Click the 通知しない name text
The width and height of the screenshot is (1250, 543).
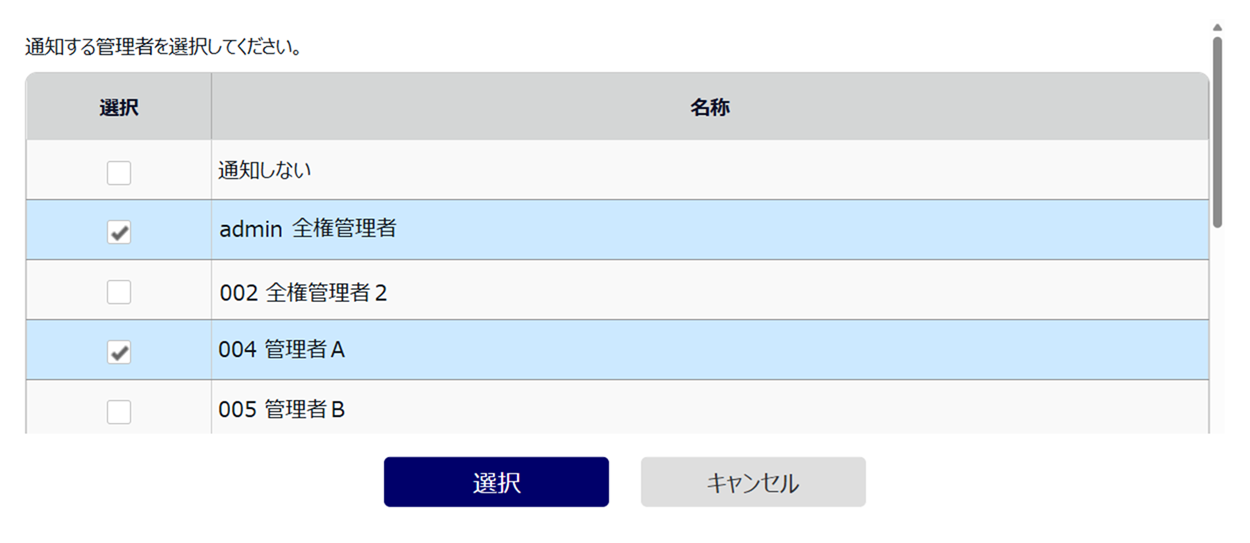pos(265,170)
